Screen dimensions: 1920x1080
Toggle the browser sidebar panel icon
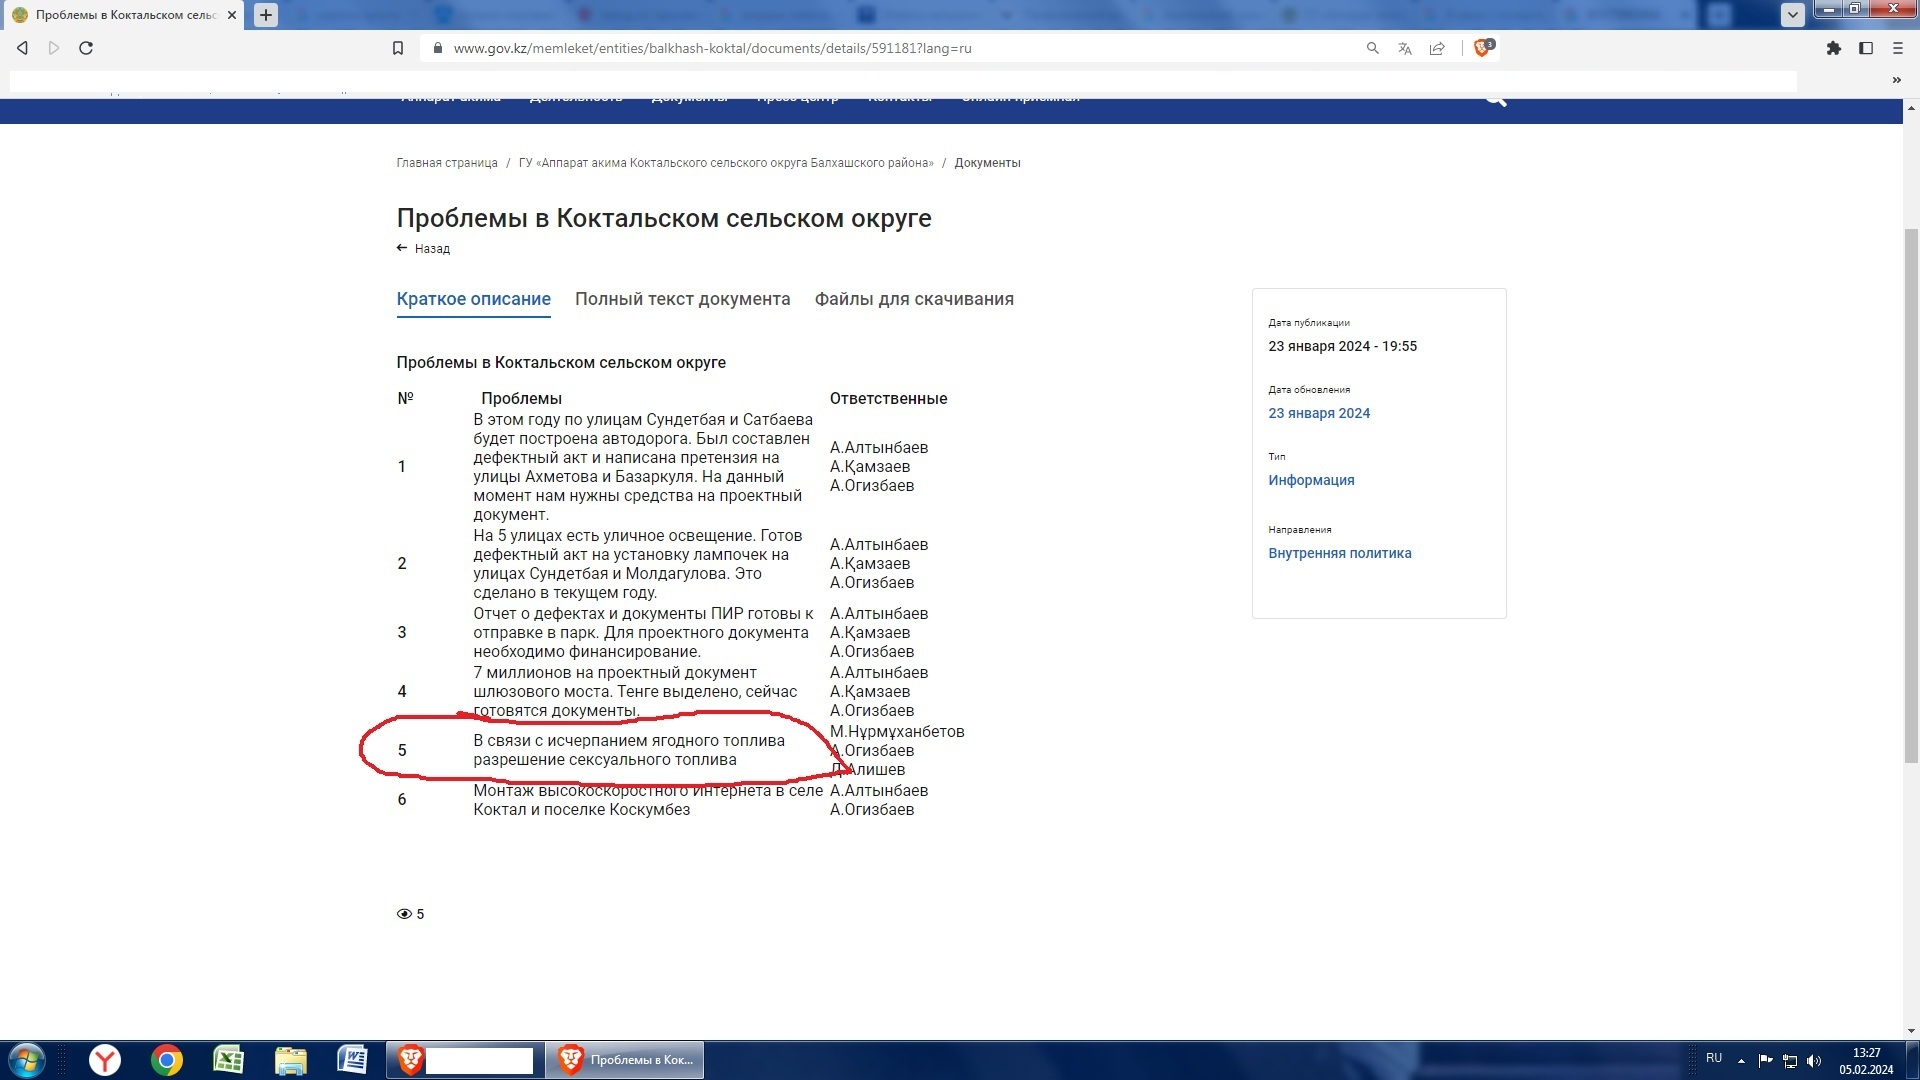(1866, 48)
